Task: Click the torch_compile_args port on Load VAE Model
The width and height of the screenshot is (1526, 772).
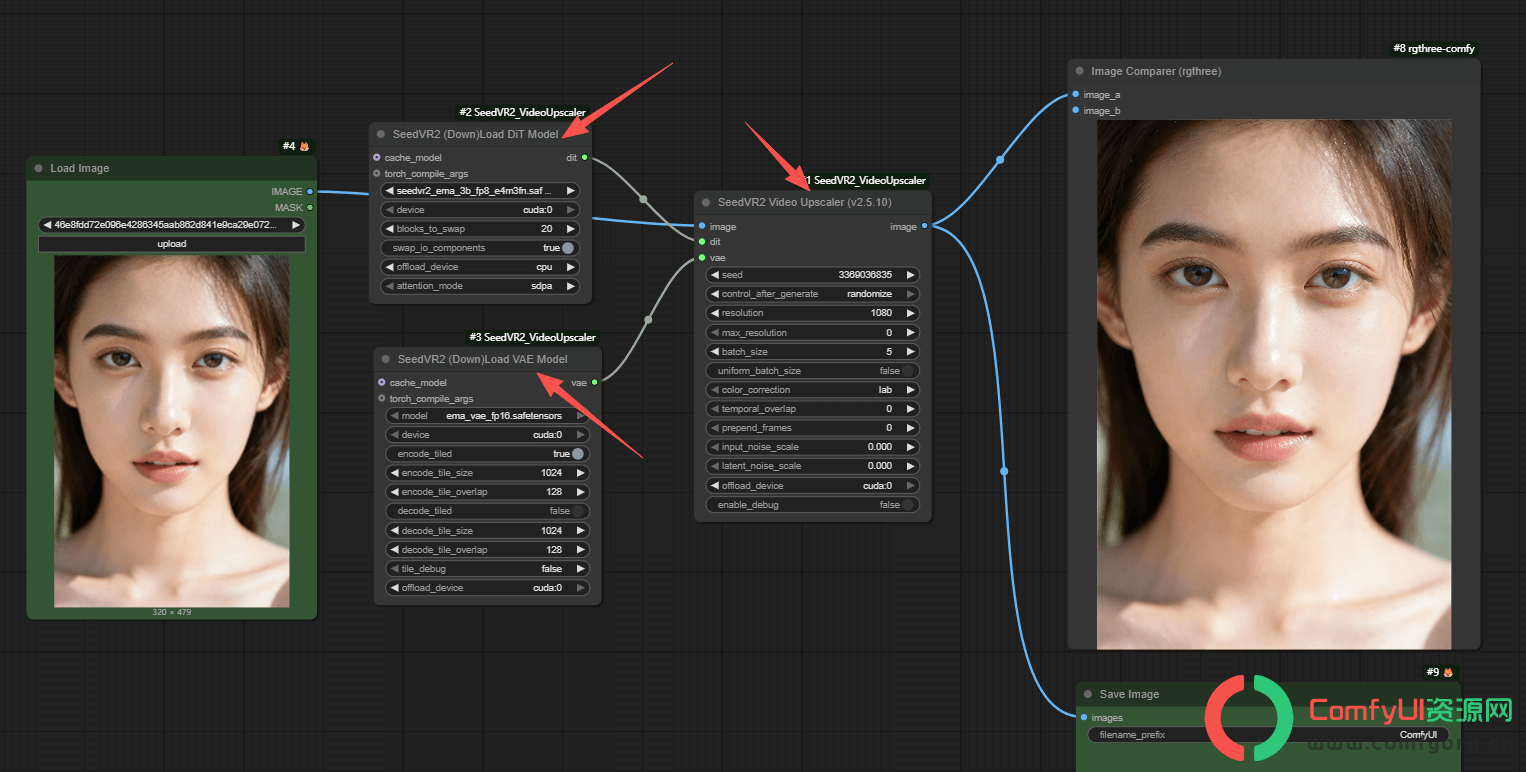Action: (x=381, y=398)
